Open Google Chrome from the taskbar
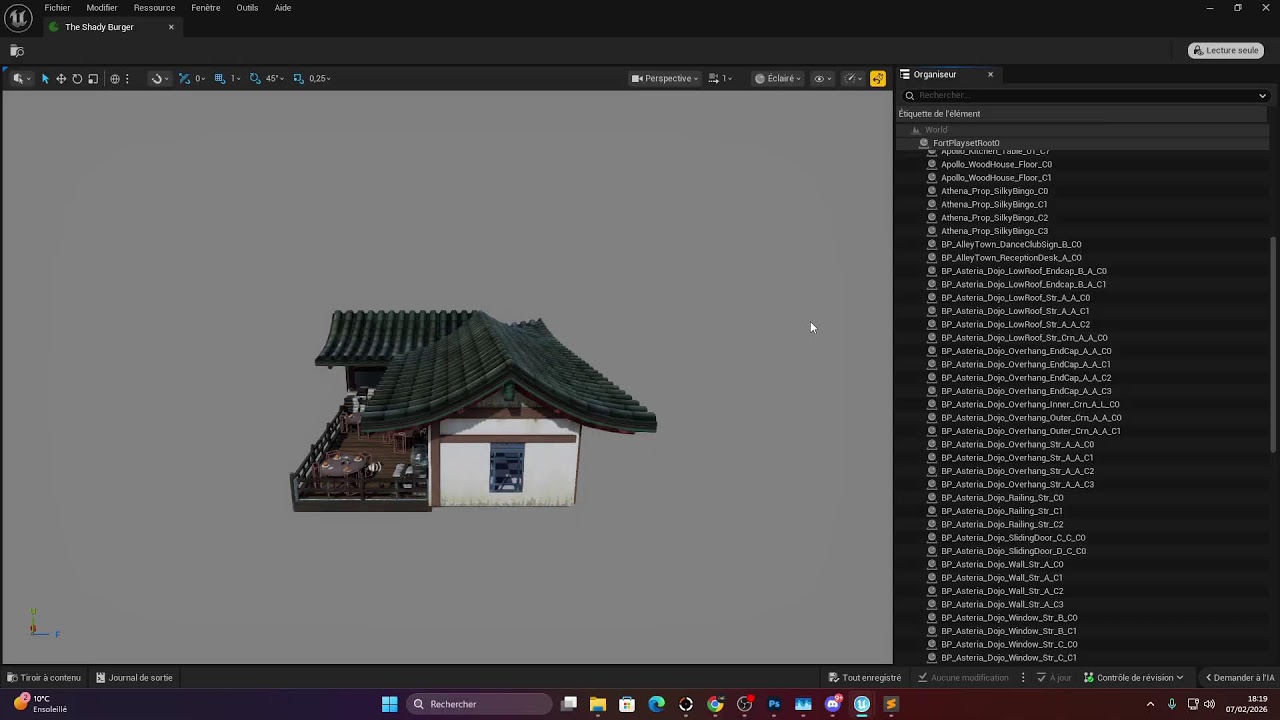 pyautogui.click(x=715, y=704)
